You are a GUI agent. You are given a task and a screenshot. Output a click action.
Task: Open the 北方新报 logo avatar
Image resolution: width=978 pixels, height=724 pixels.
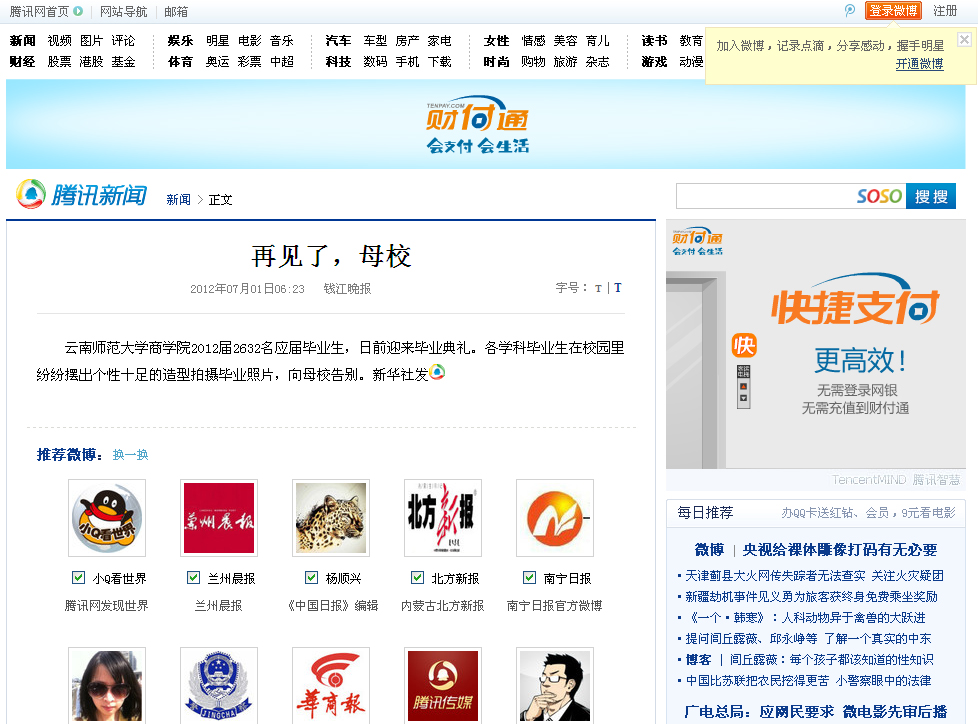pyautogui.click(x=443, y=518)
